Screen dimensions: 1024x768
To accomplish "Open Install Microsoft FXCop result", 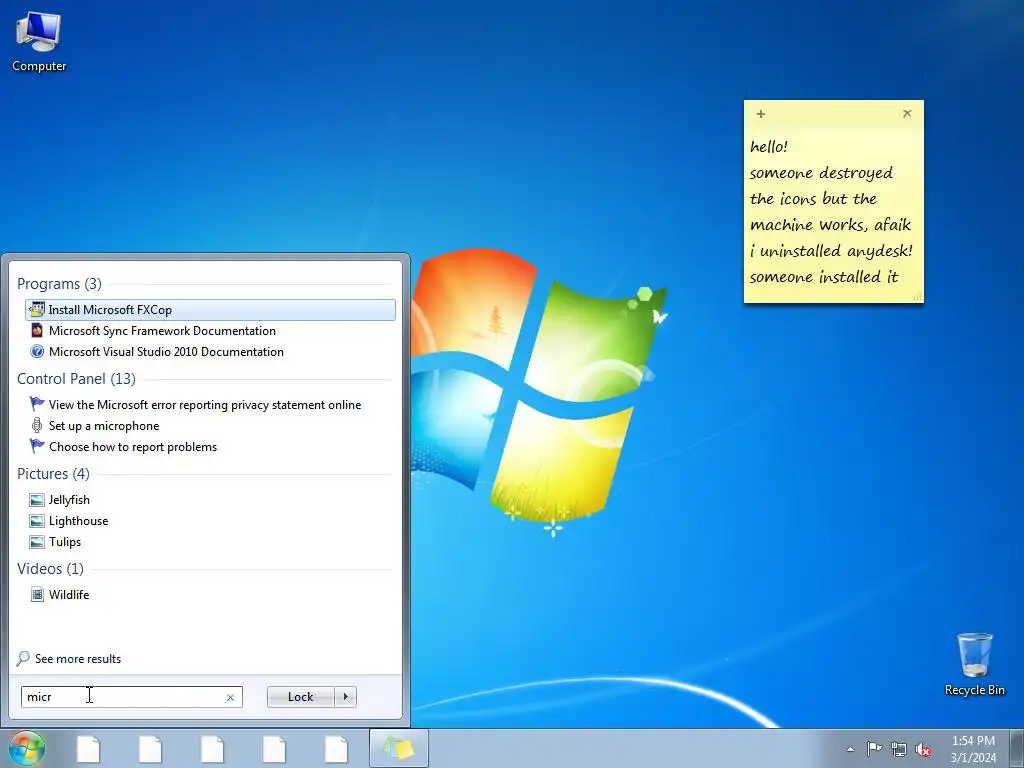I will coord(210,310).
